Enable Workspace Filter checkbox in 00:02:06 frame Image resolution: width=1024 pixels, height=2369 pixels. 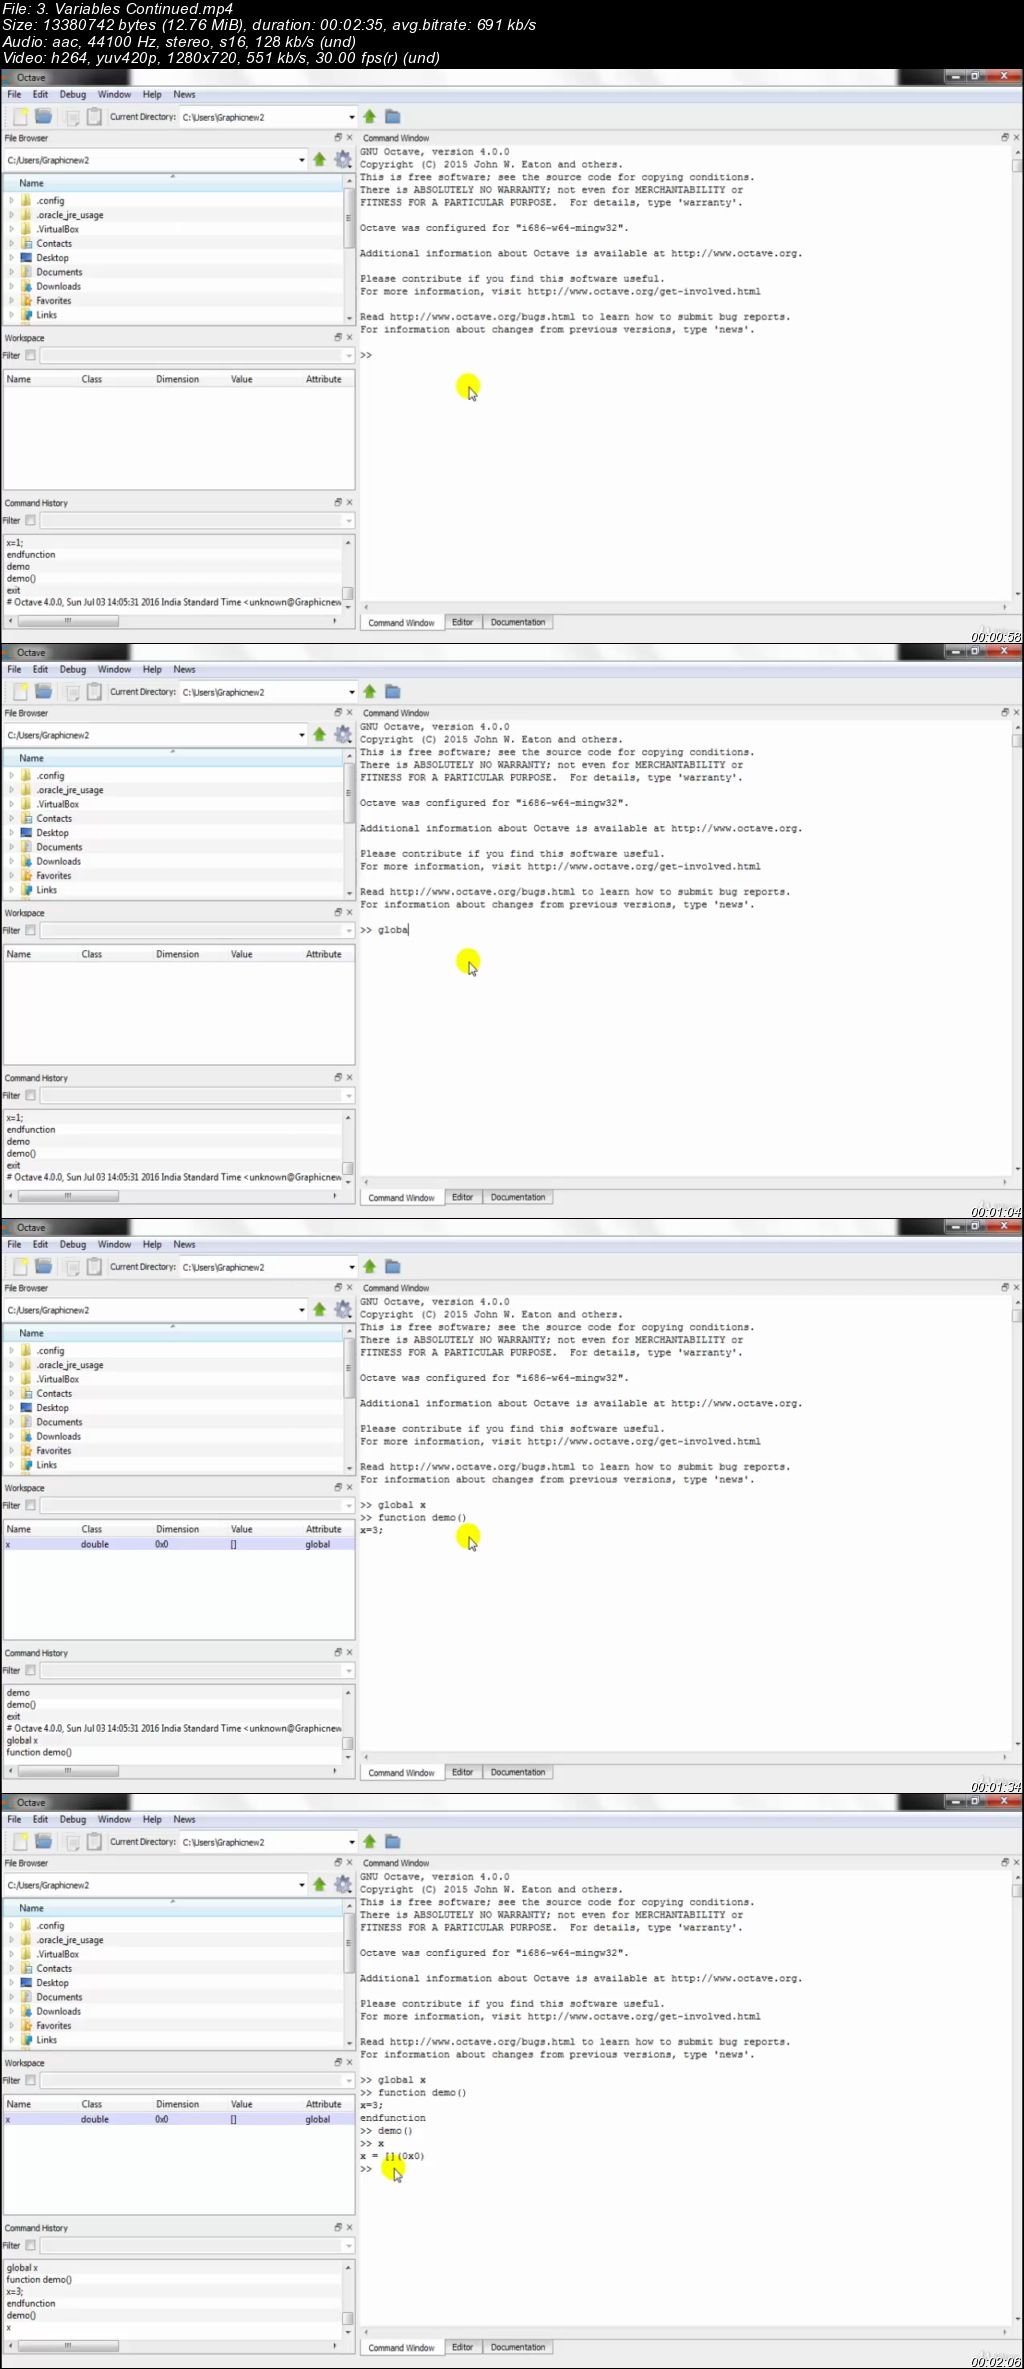[30, 2080]
